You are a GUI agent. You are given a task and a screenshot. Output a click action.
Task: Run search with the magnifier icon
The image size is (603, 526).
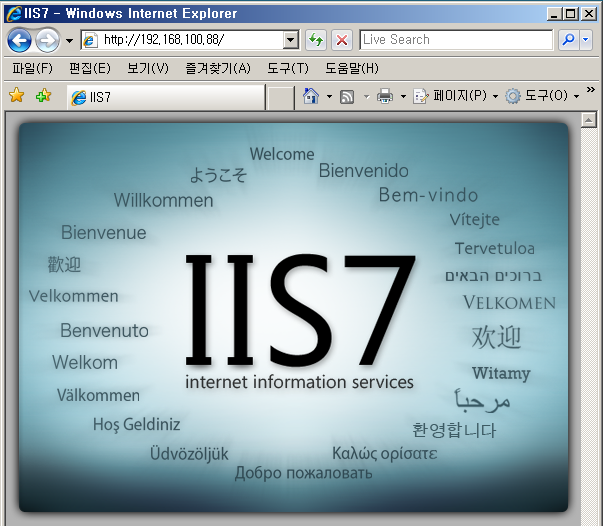[568, 40]
